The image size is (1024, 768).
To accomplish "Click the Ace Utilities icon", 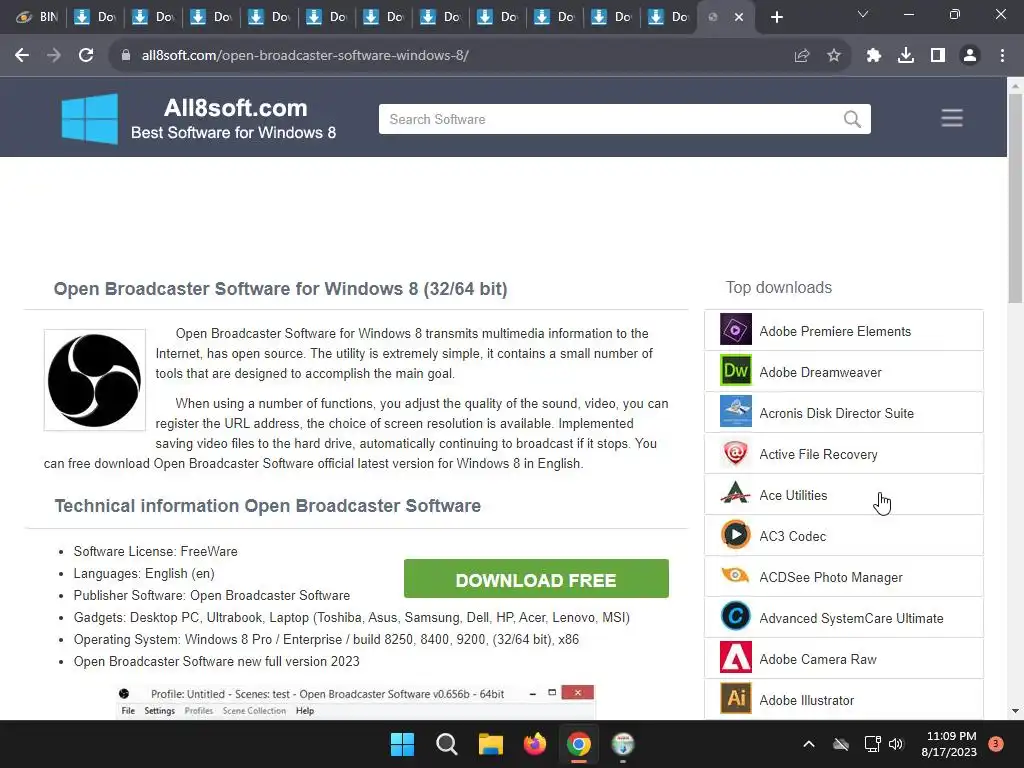I will [735, 494].
